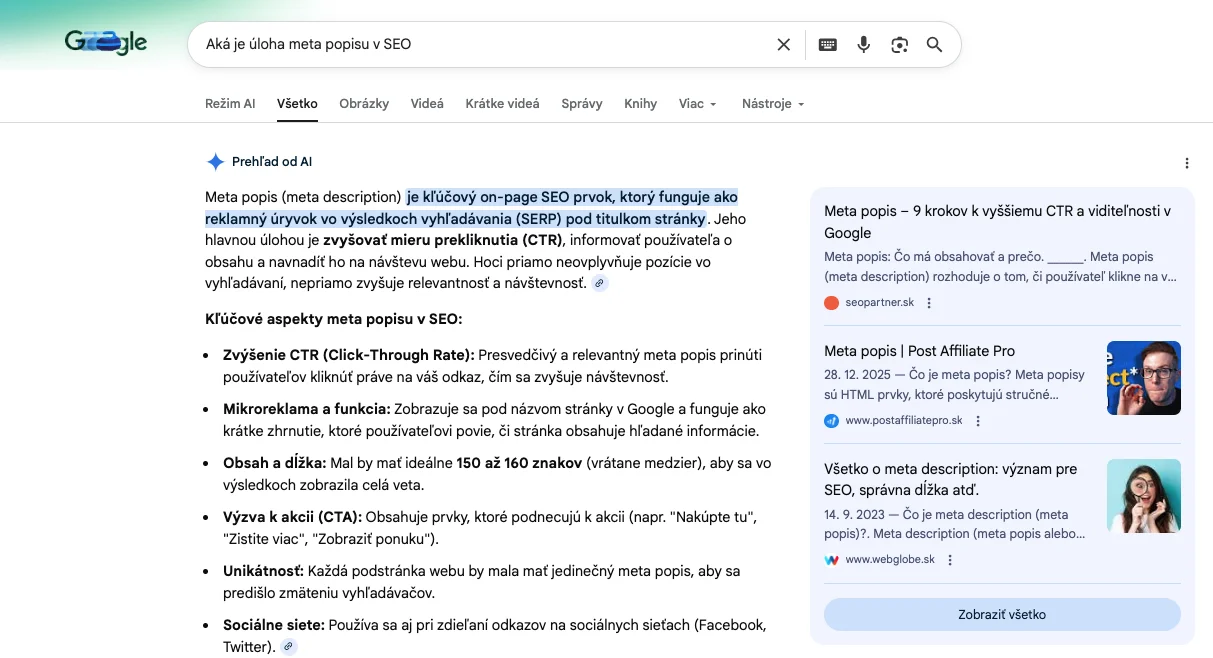
Task: Click into the search query field
Action: 480,45
